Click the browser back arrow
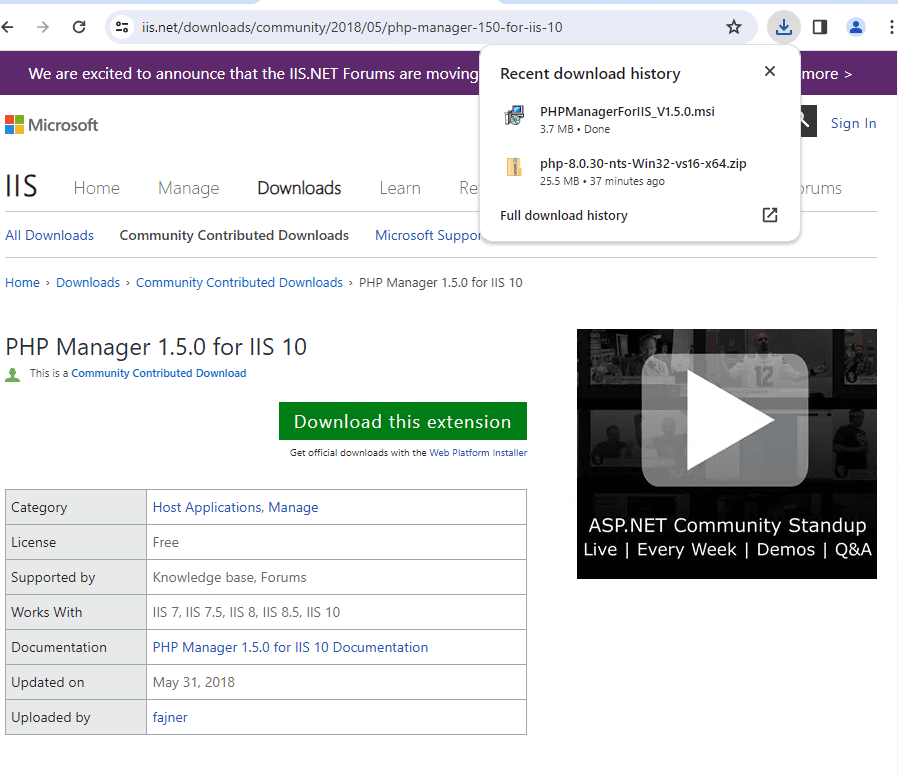Viewport: 898px width, 776px height. 9,27
